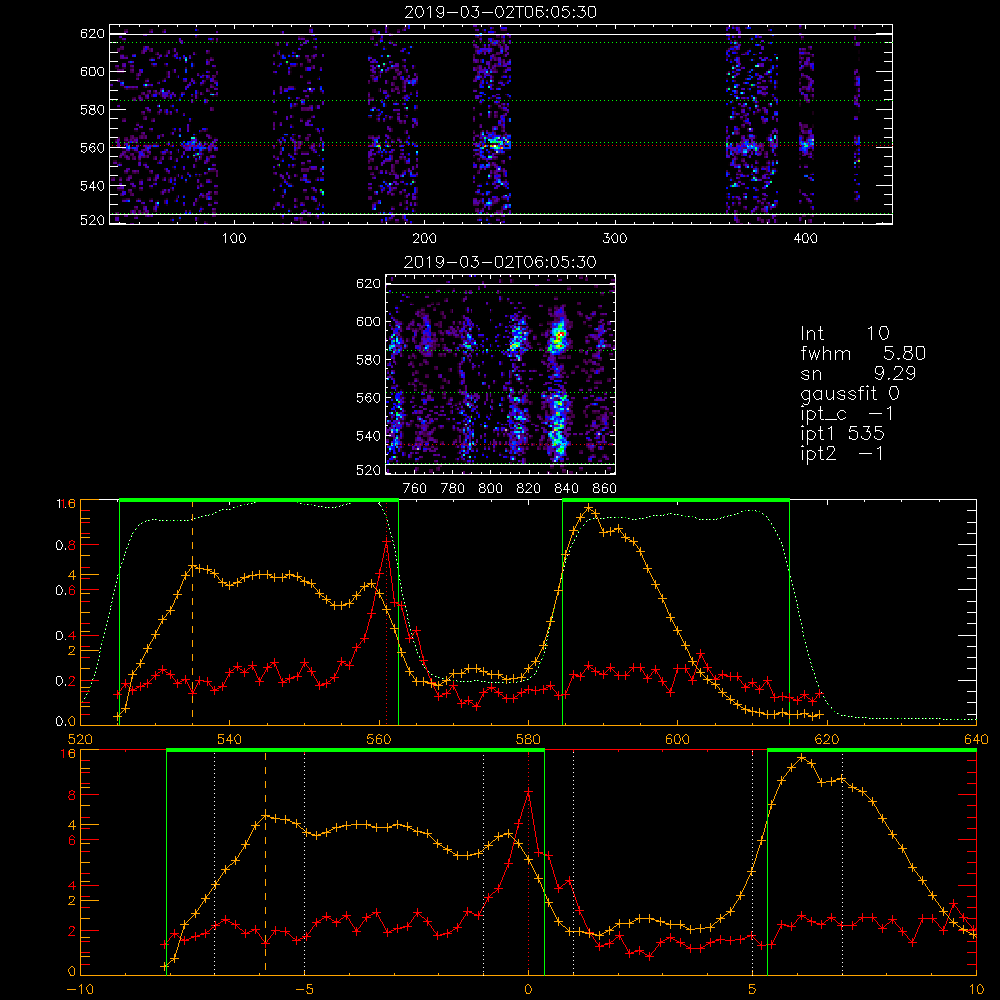Select the 'Int 10' readout
The height and width of the screenshot is (1000, 1000).
click(844, 333)
